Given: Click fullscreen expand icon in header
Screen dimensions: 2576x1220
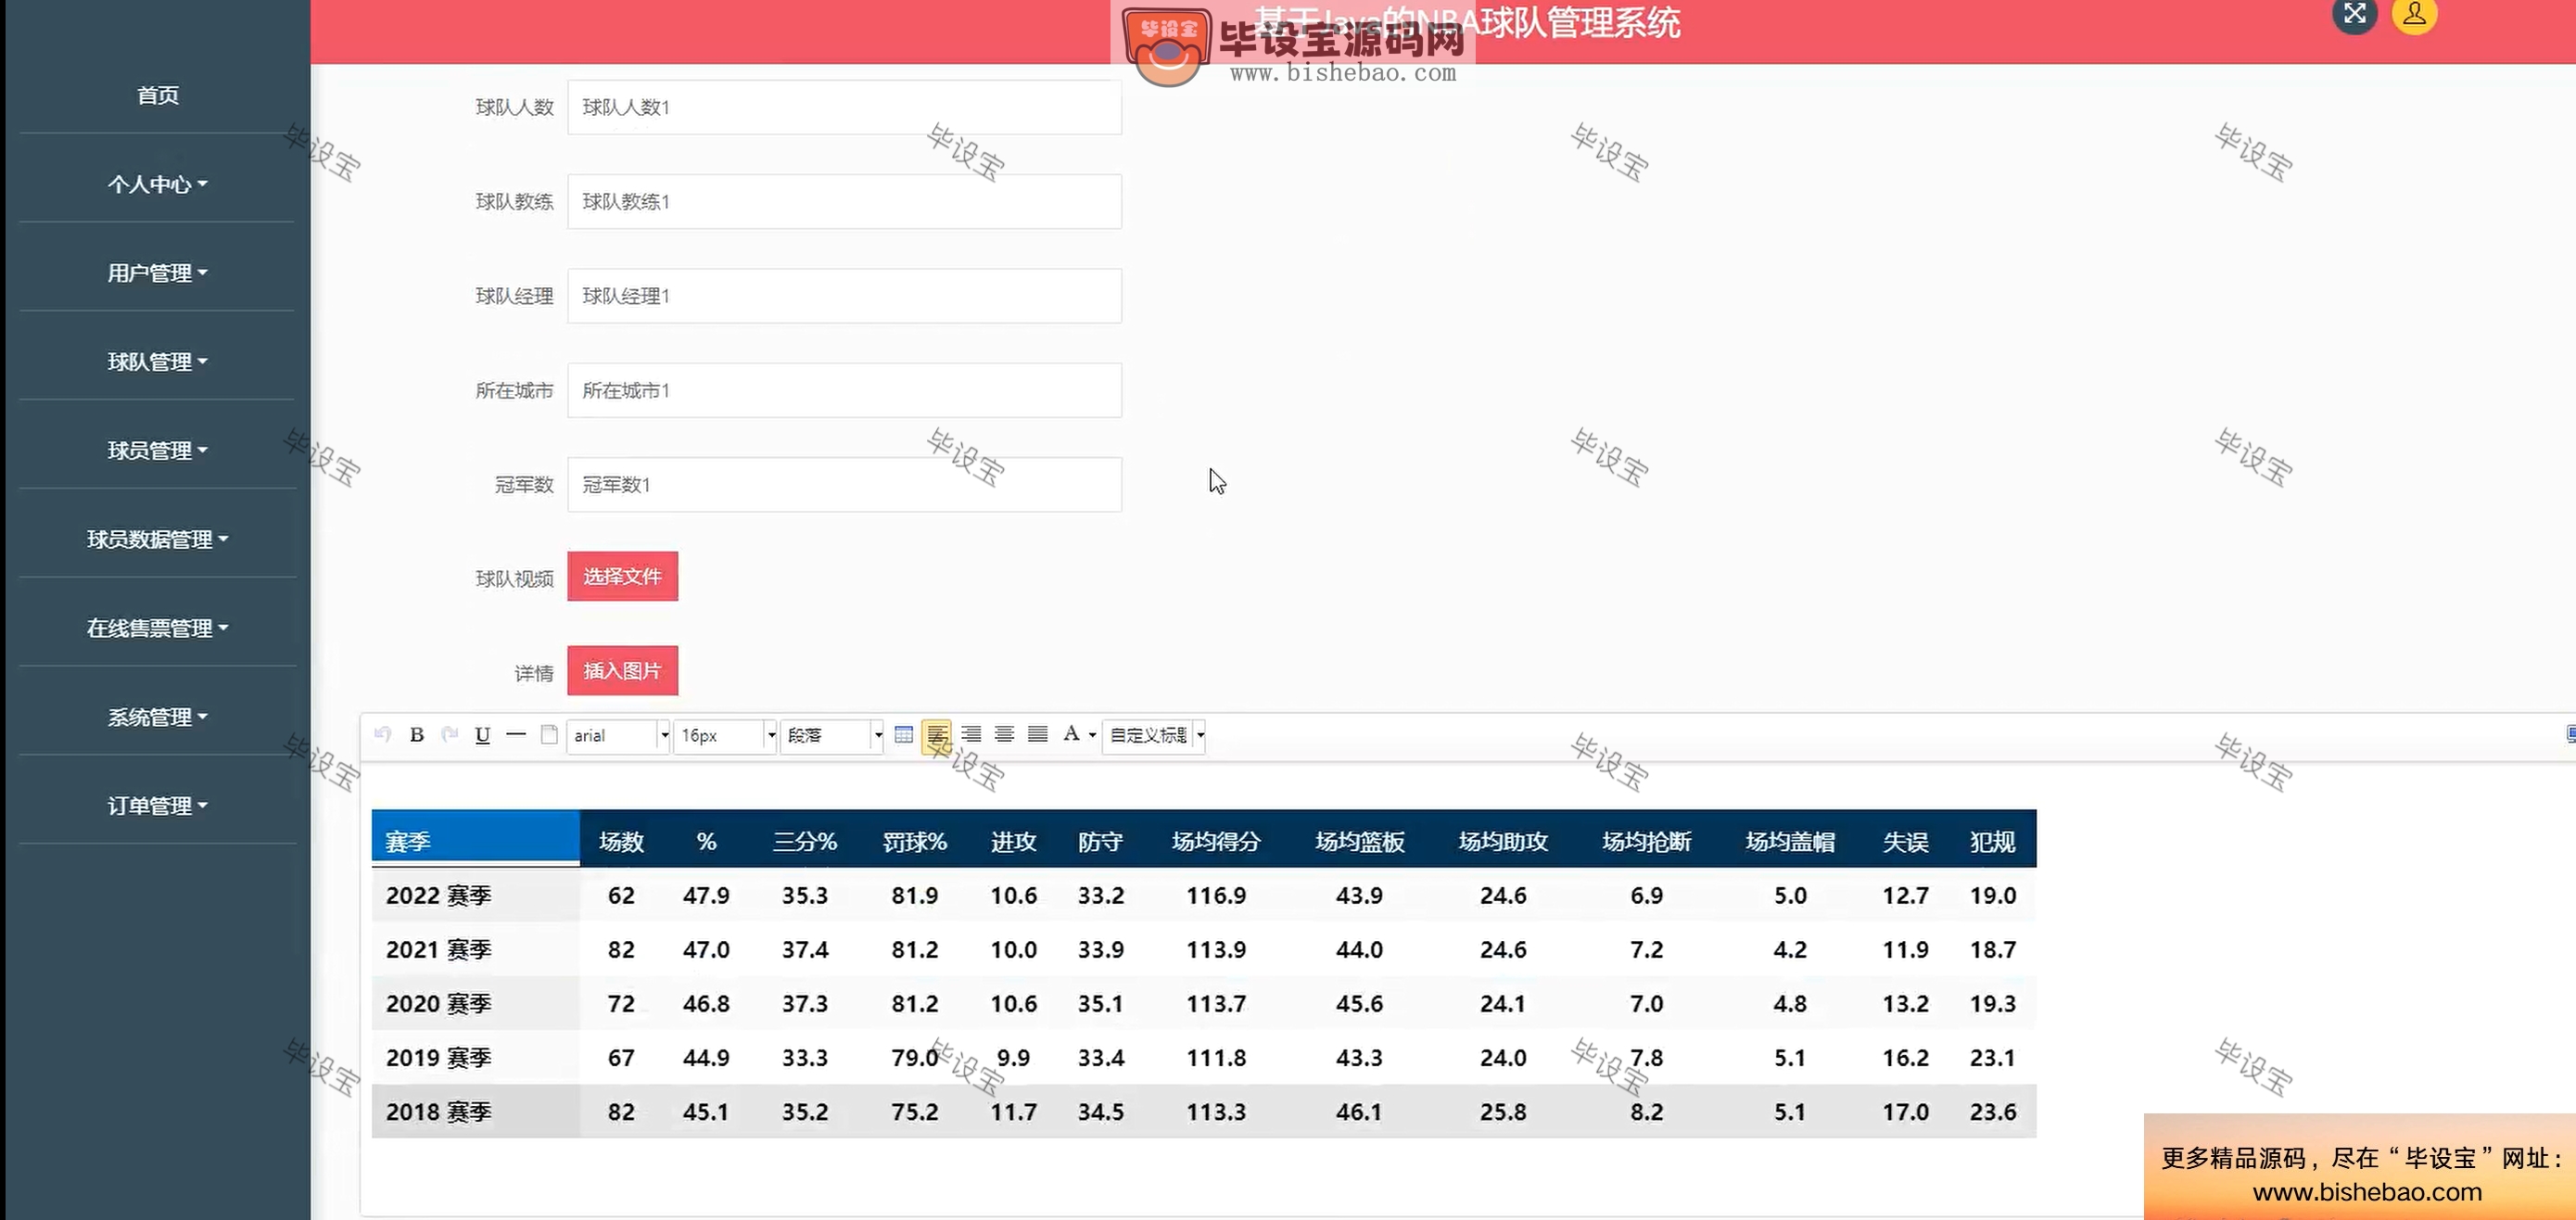Looking at the screenshot, I should (2355, 14).
